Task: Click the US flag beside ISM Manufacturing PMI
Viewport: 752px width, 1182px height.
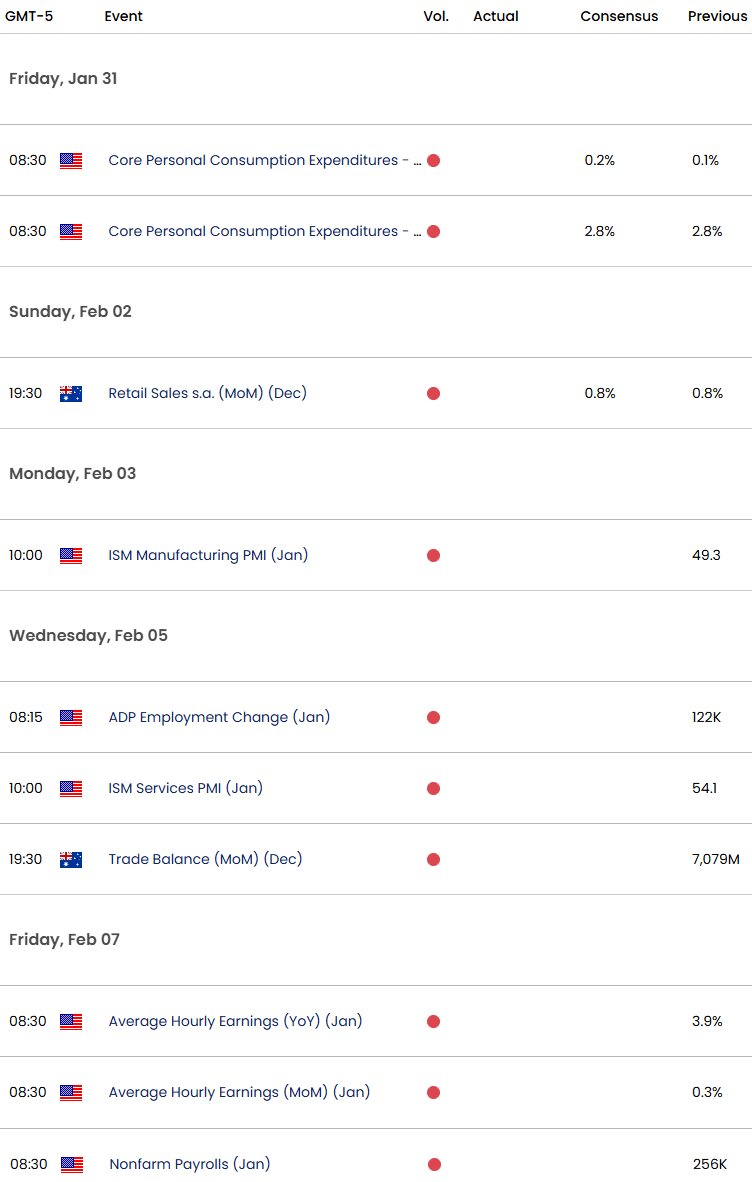Action: pyautogui.click(x=70, y=555)
